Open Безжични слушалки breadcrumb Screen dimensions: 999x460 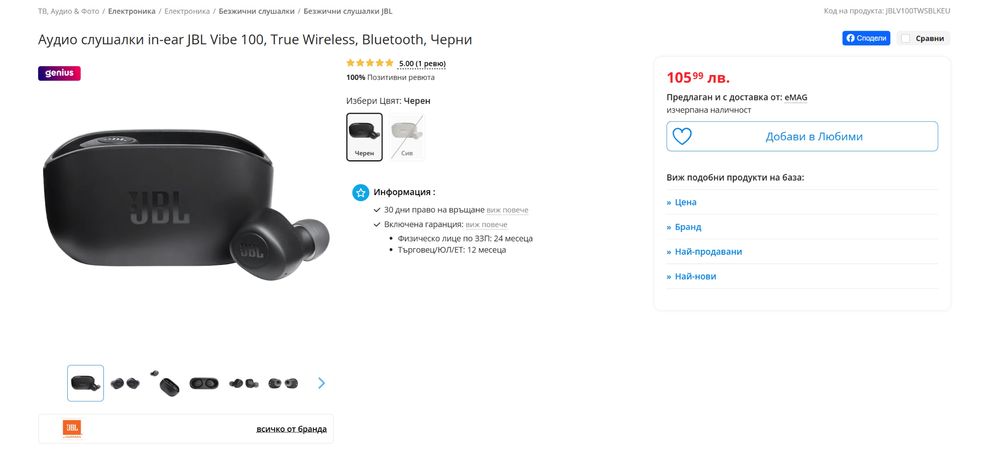[257, 11]
